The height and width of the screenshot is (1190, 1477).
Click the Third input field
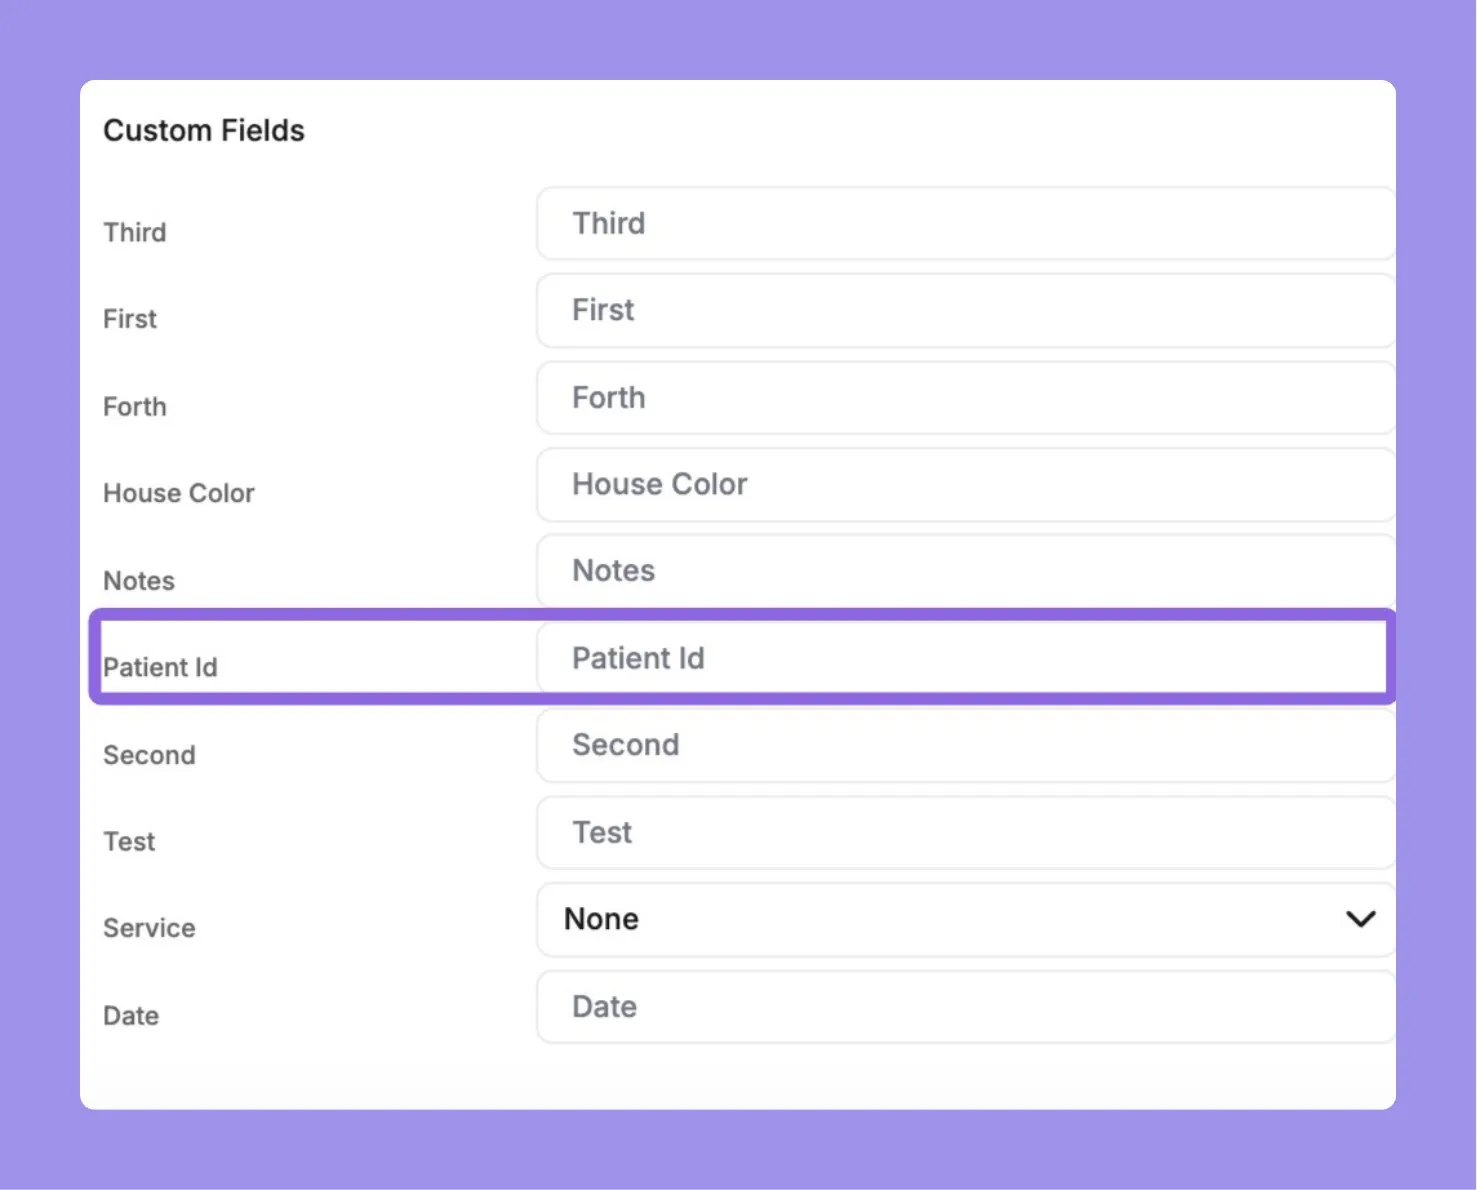(966, 224)
